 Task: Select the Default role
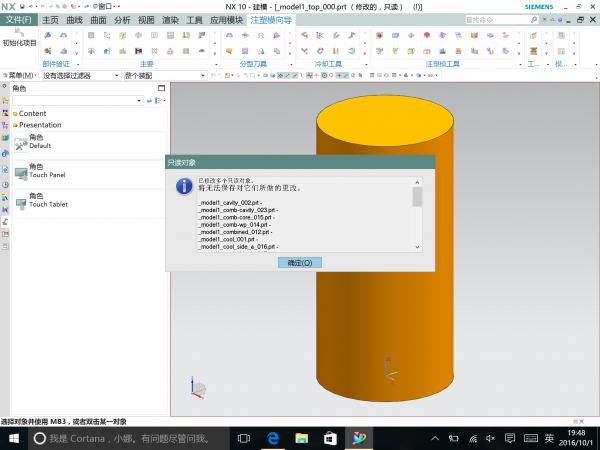tap(89, 145)
